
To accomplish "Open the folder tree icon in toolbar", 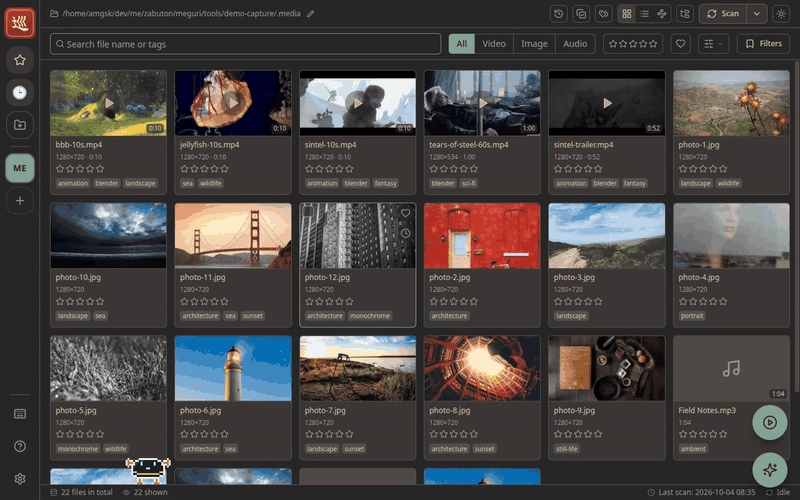I will tap(685, 14).
